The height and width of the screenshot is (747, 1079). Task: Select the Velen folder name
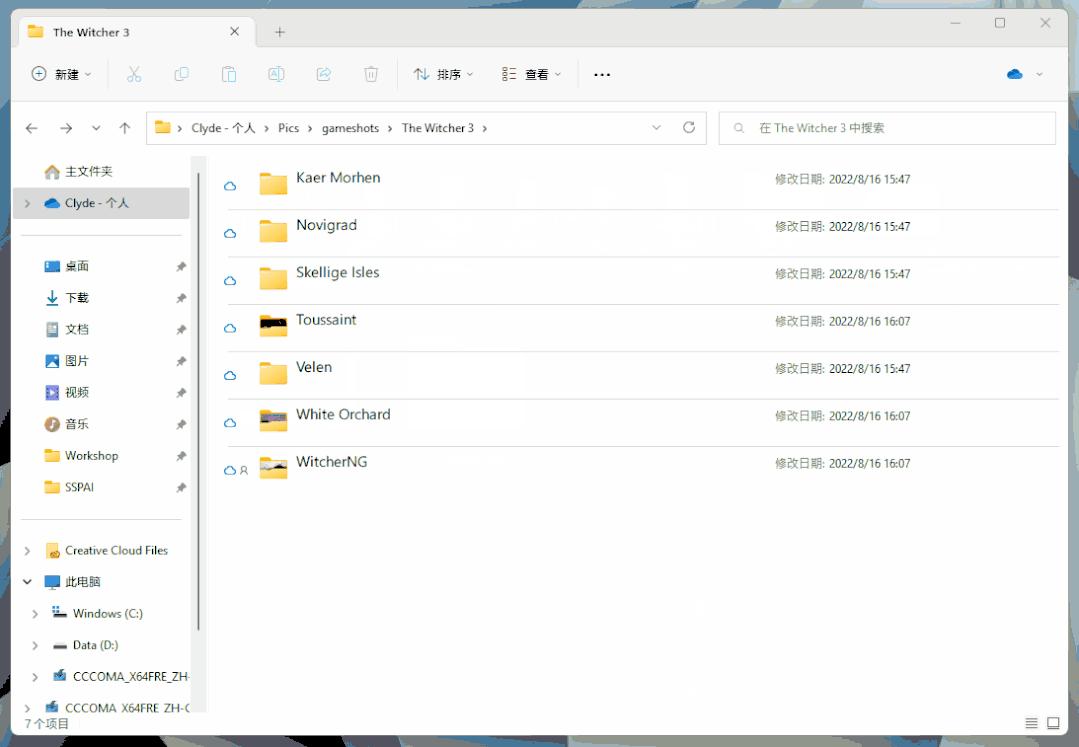pos(314,367)
